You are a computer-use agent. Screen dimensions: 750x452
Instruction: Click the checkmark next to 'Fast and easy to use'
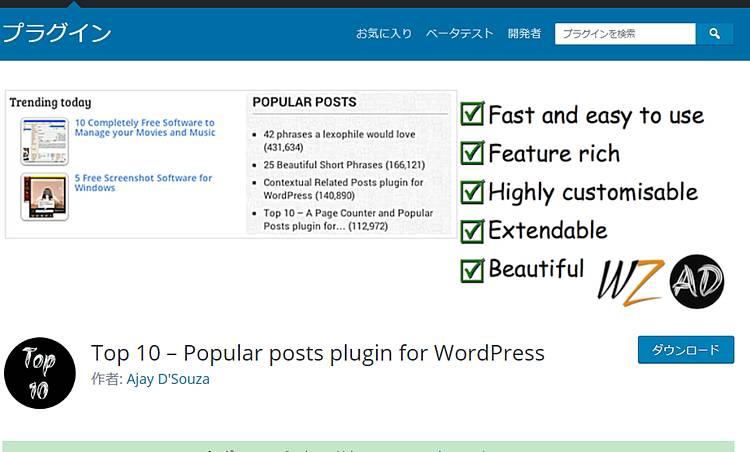pyautogui.click(x=473, y=114)
